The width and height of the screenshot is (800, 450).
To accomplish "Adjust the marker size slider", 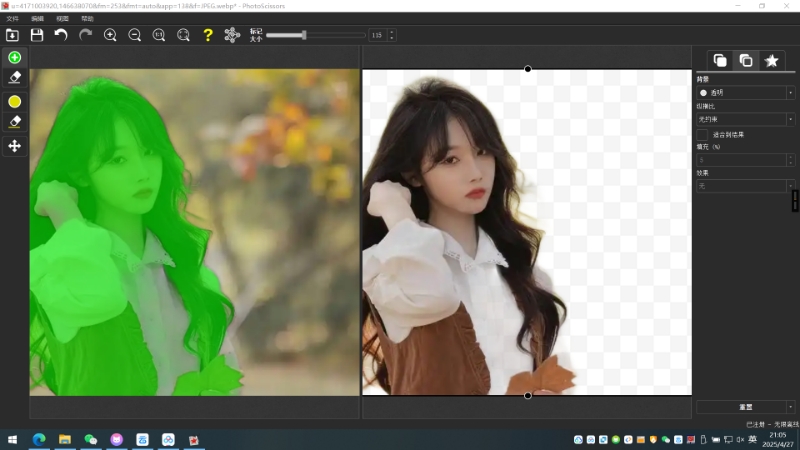I will click(x=304, y=35).
